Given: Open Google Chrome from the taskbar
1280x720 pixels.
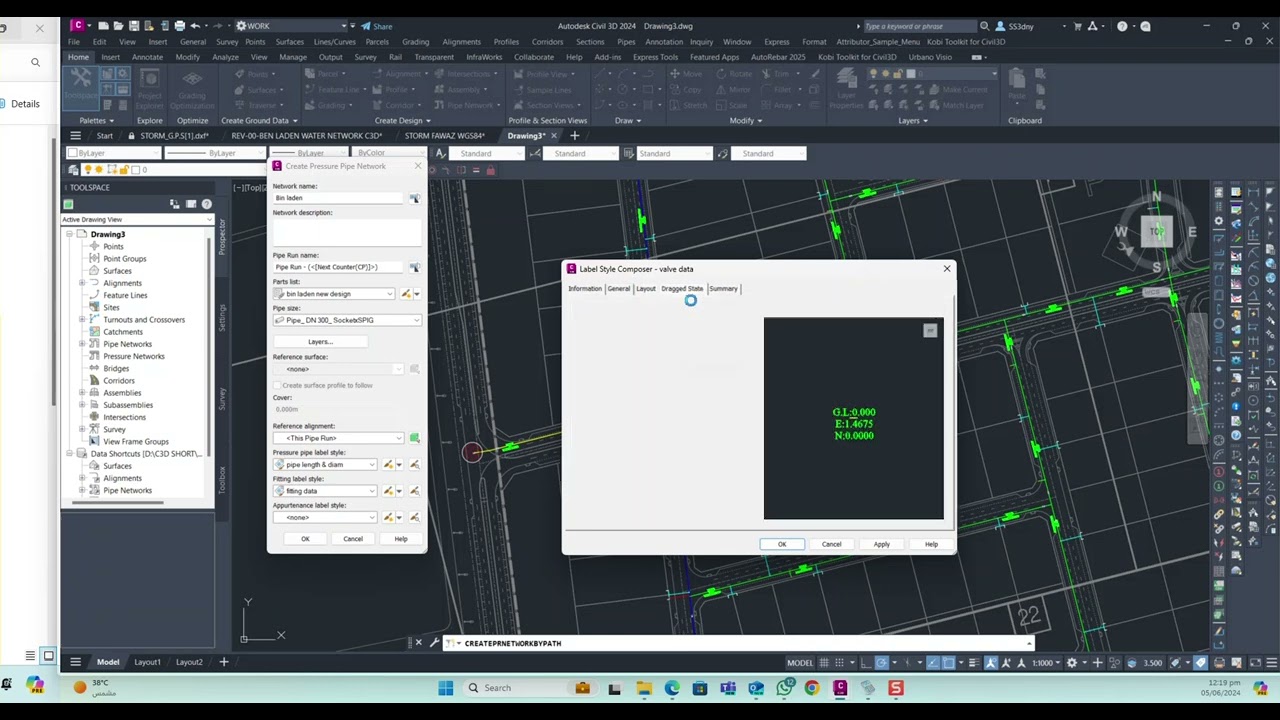Looking at the screenshot, I should pos(811,688).
